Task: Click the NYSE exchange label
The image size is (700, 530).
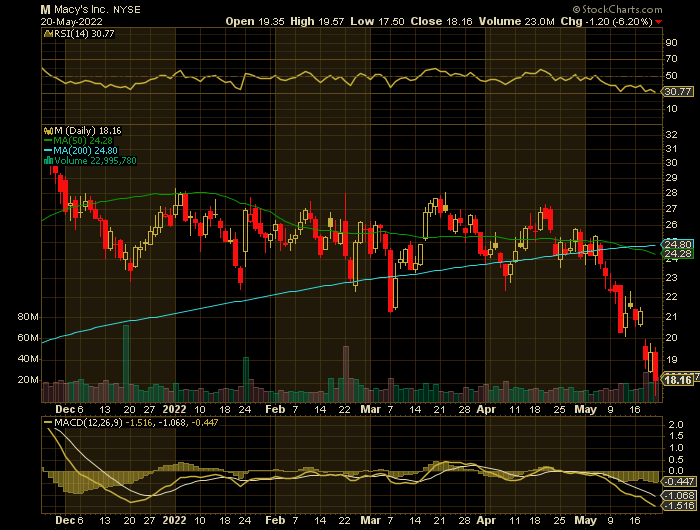Action: [x=127, y=10]
